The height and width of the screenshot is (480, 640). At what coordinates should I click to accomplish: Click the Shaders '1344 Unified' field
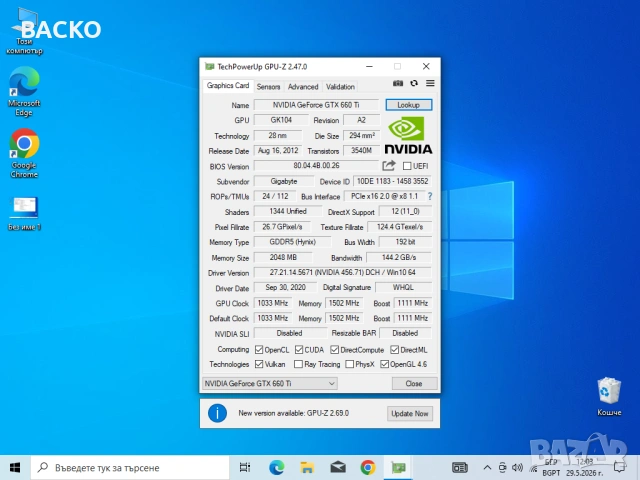point(288,211)
